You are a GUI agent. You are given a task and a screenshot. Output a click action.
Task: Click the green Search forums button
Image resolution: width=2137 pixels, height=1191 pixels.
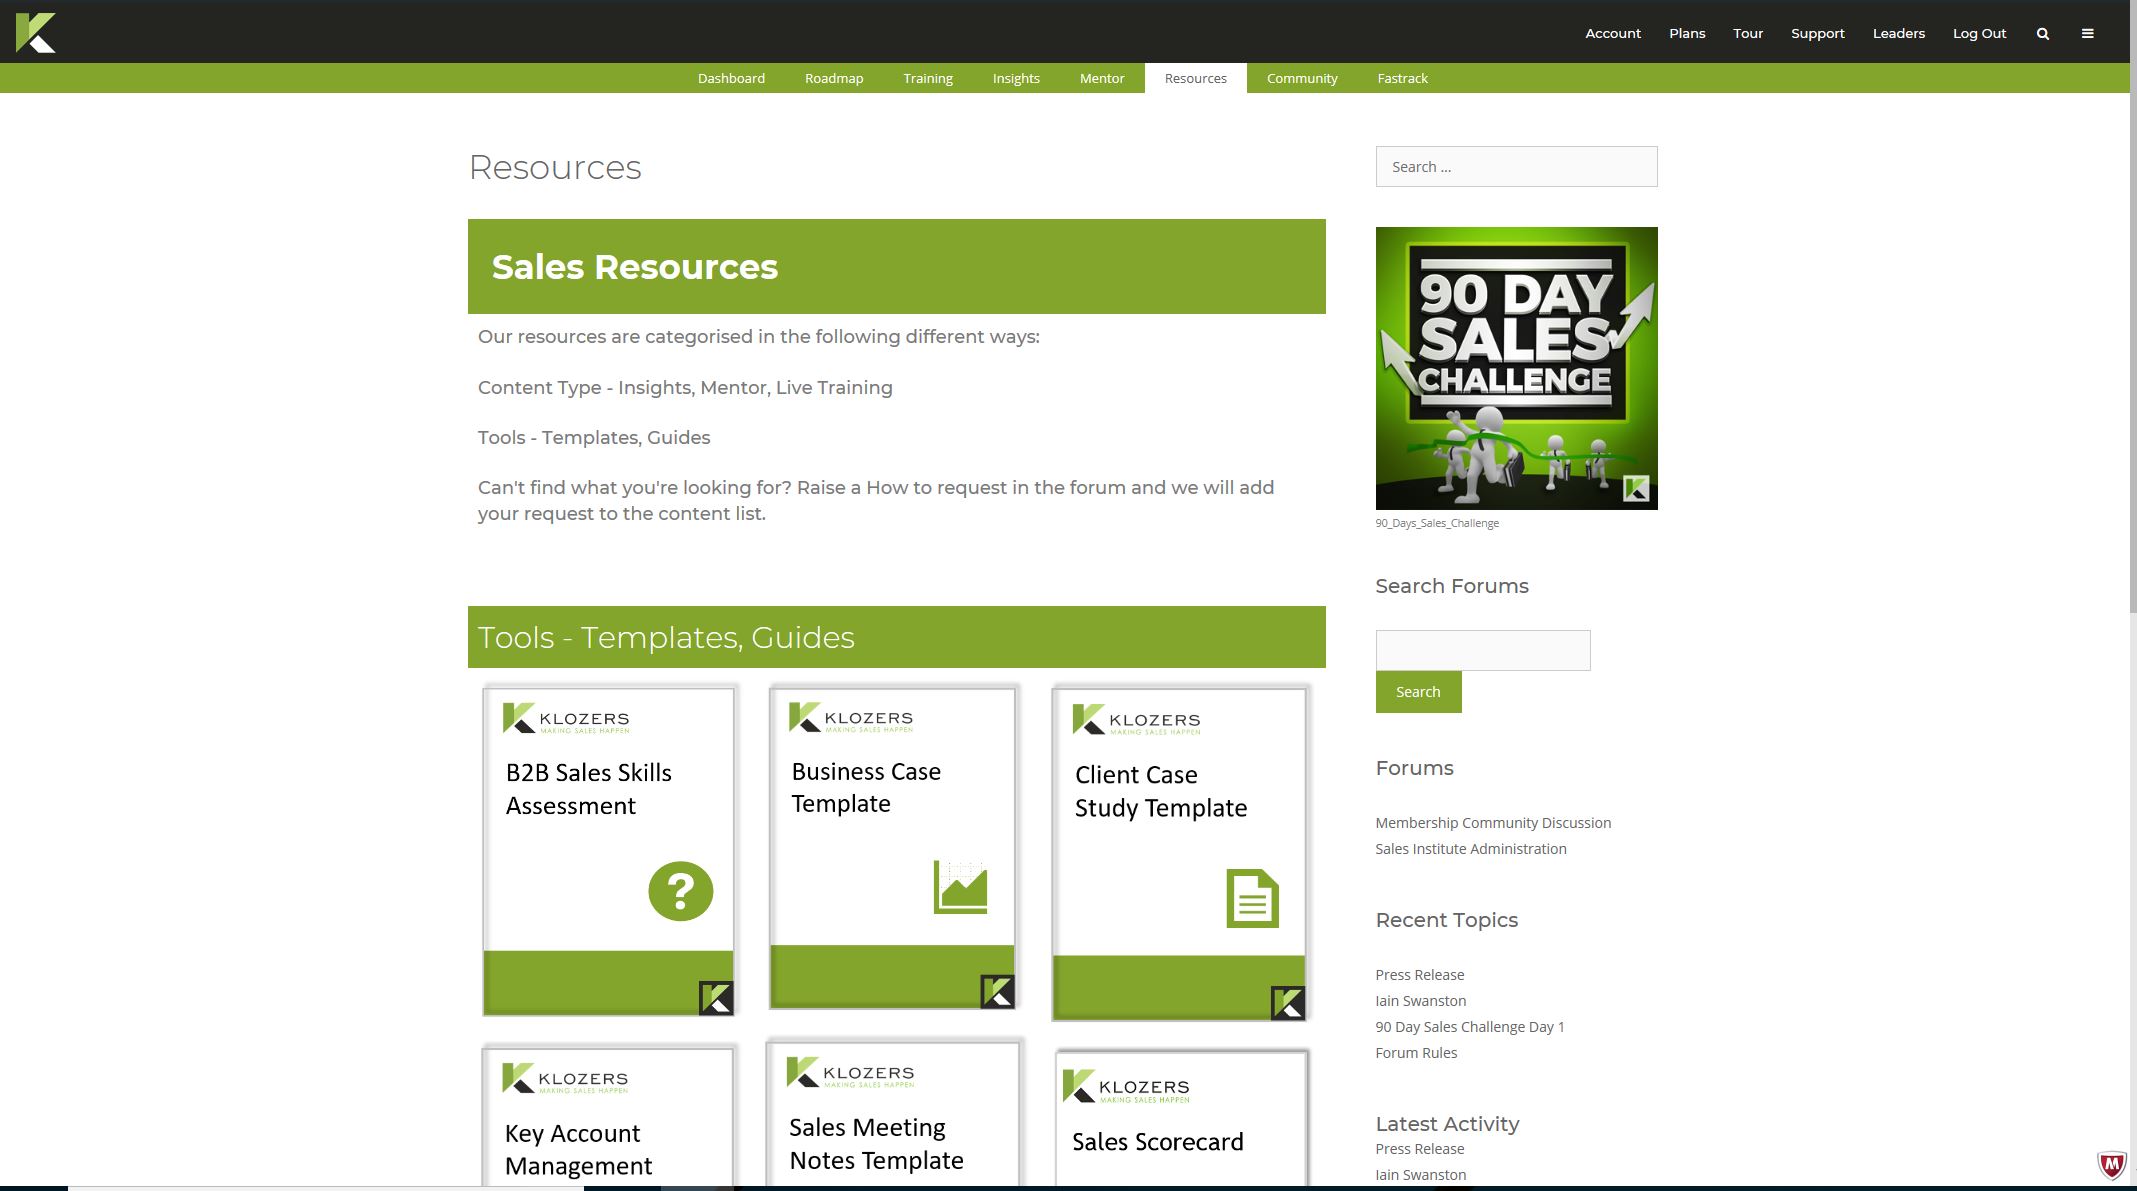(1418, 692)
